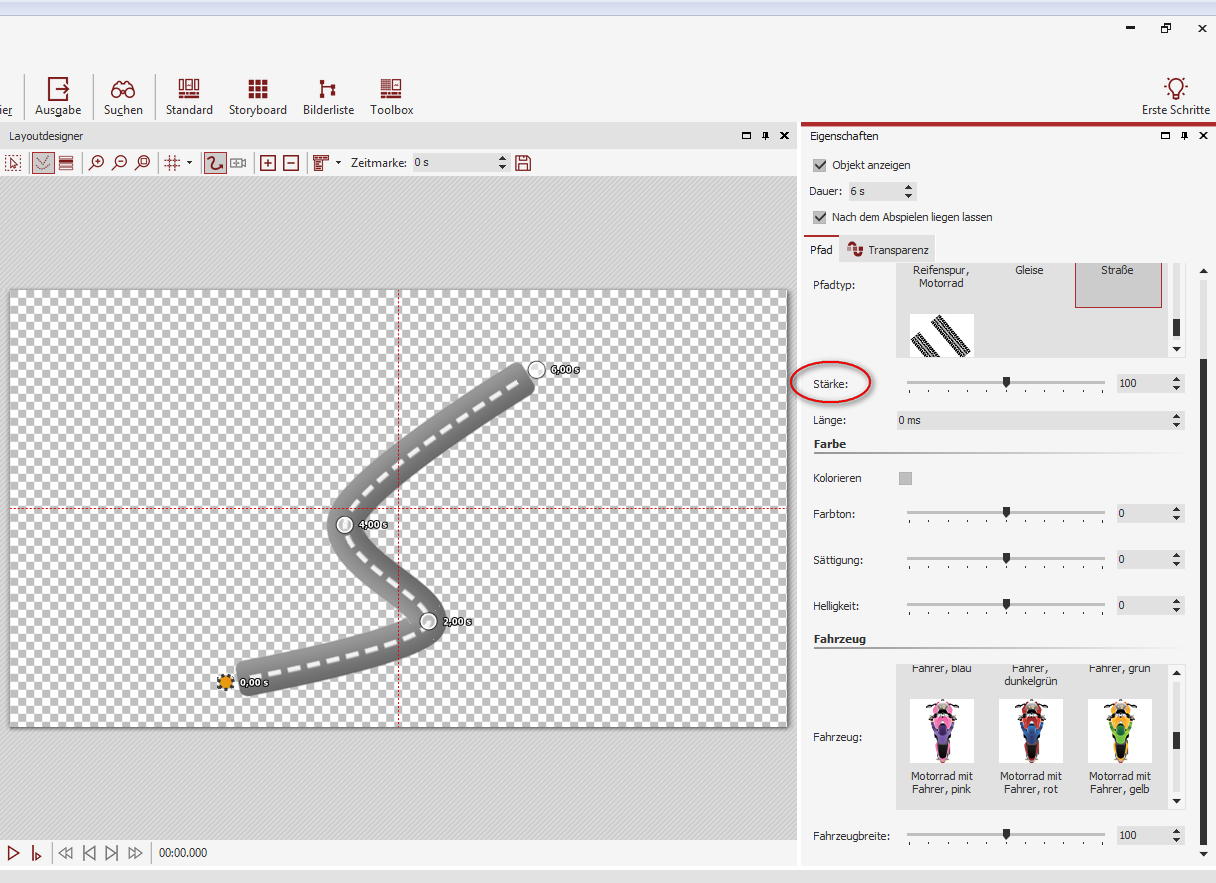Click the Stärke slider handle
Screen dimensions: 1216x883
tap(1006, 382)
